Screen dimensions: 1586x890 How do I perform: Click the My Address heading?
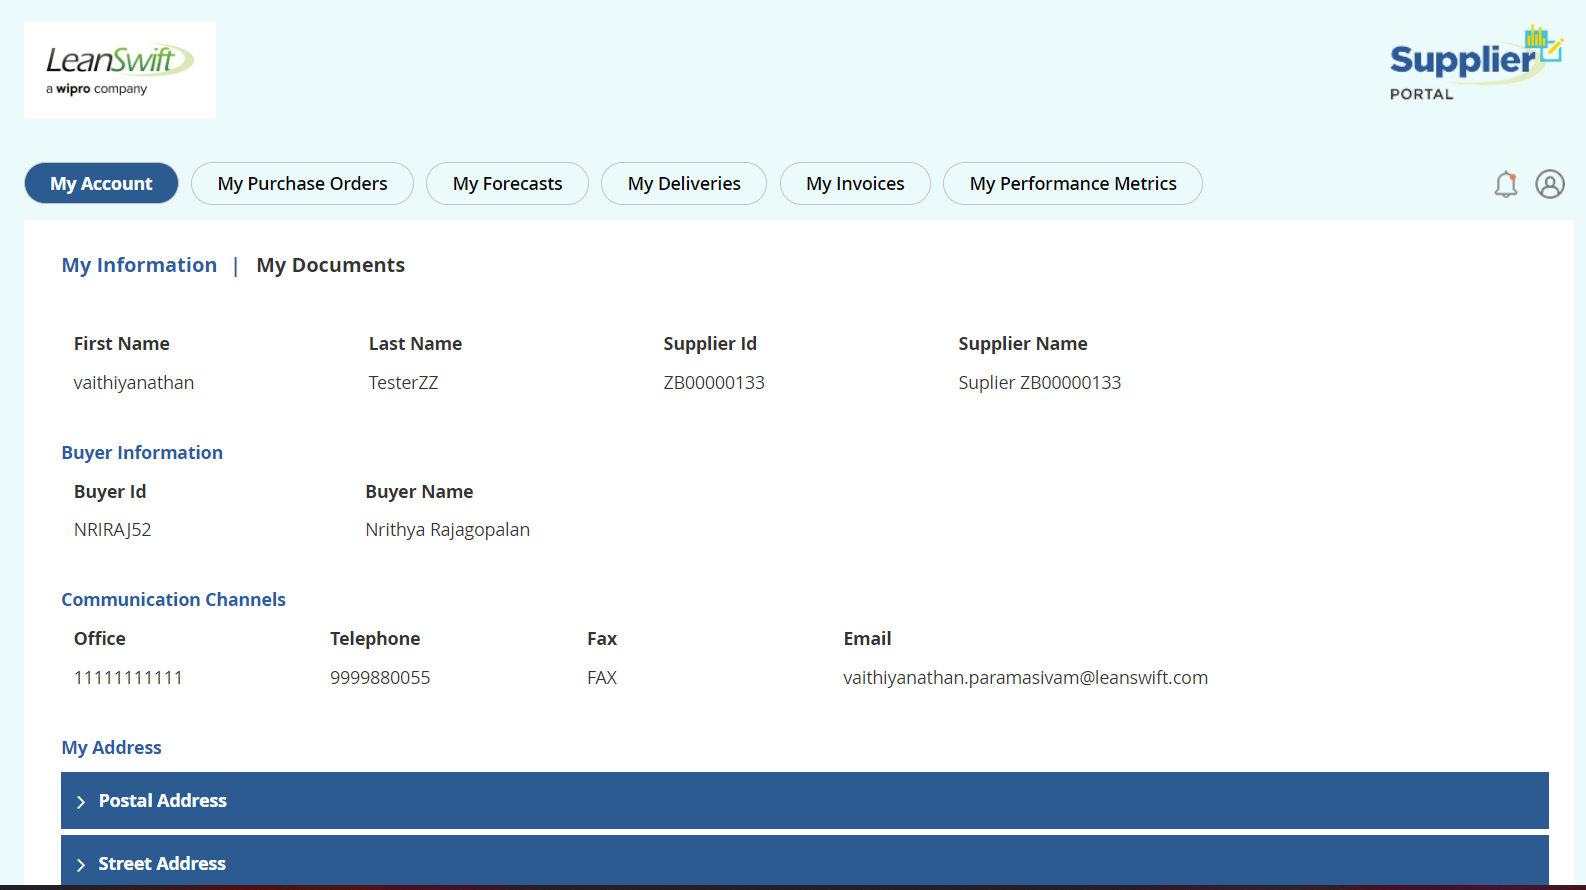111,748
